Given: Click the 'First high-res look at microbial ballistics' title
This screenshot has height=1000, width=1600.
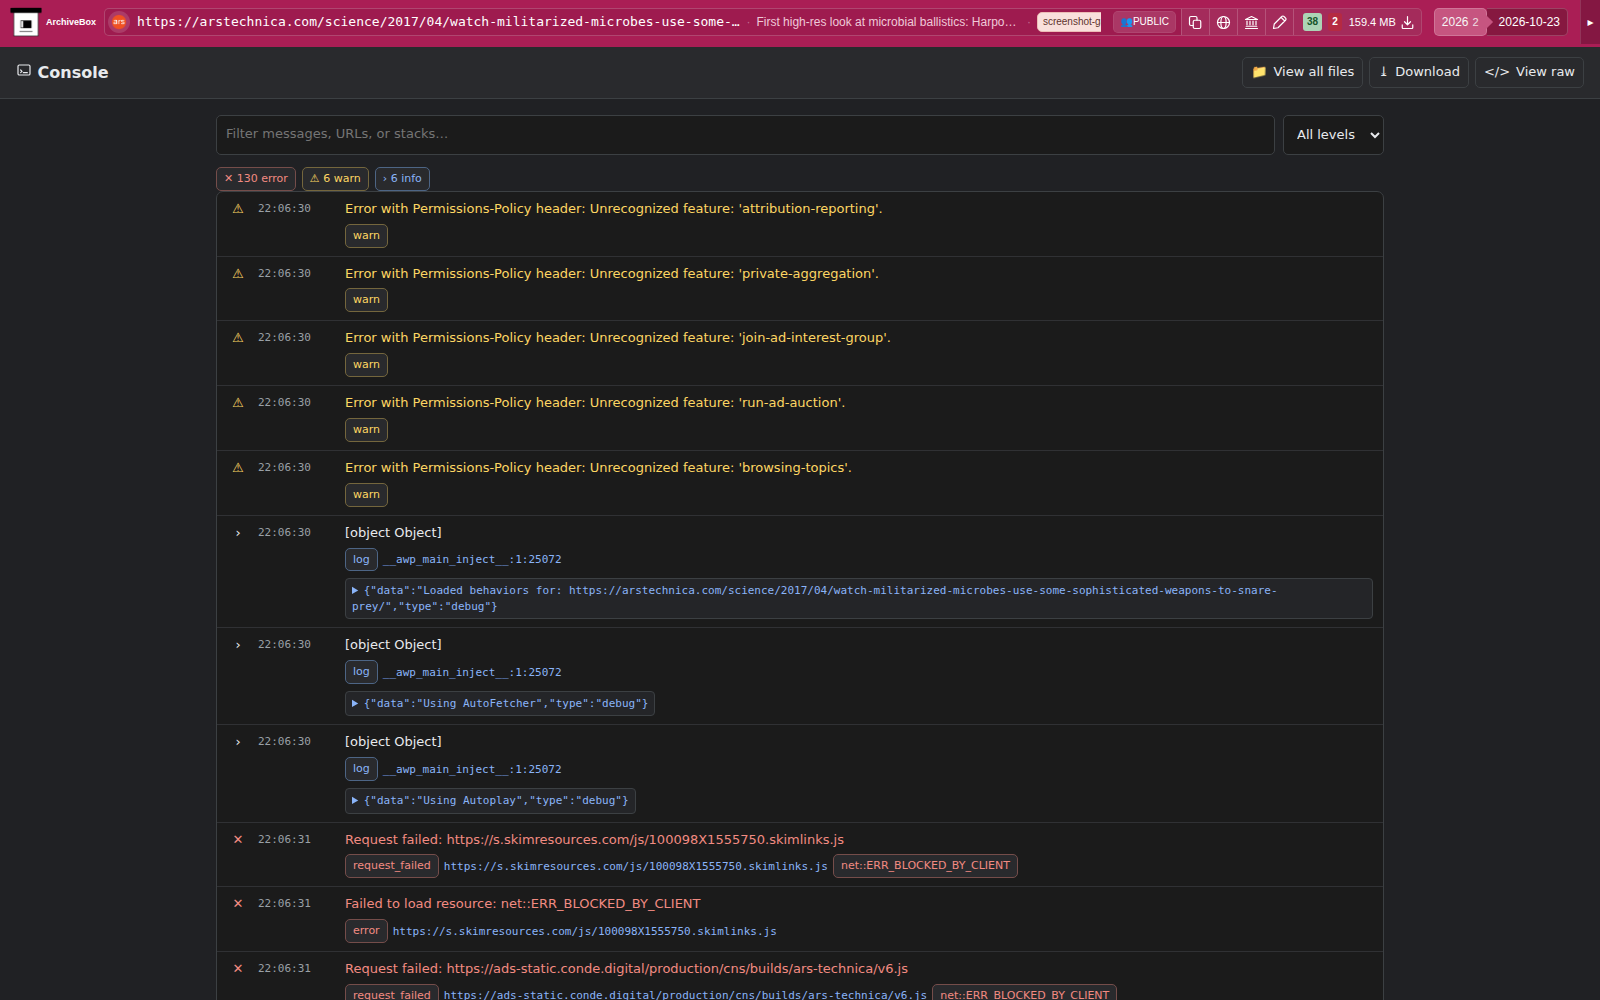Looking at the screenshot, I should pos(886,22).
